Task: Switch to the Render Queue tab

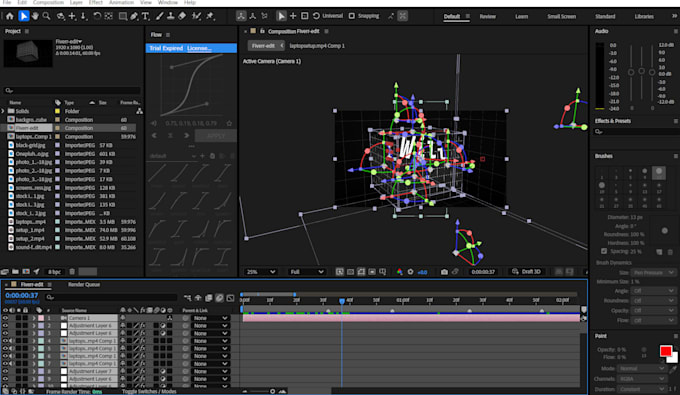Action: coord(84,284)
